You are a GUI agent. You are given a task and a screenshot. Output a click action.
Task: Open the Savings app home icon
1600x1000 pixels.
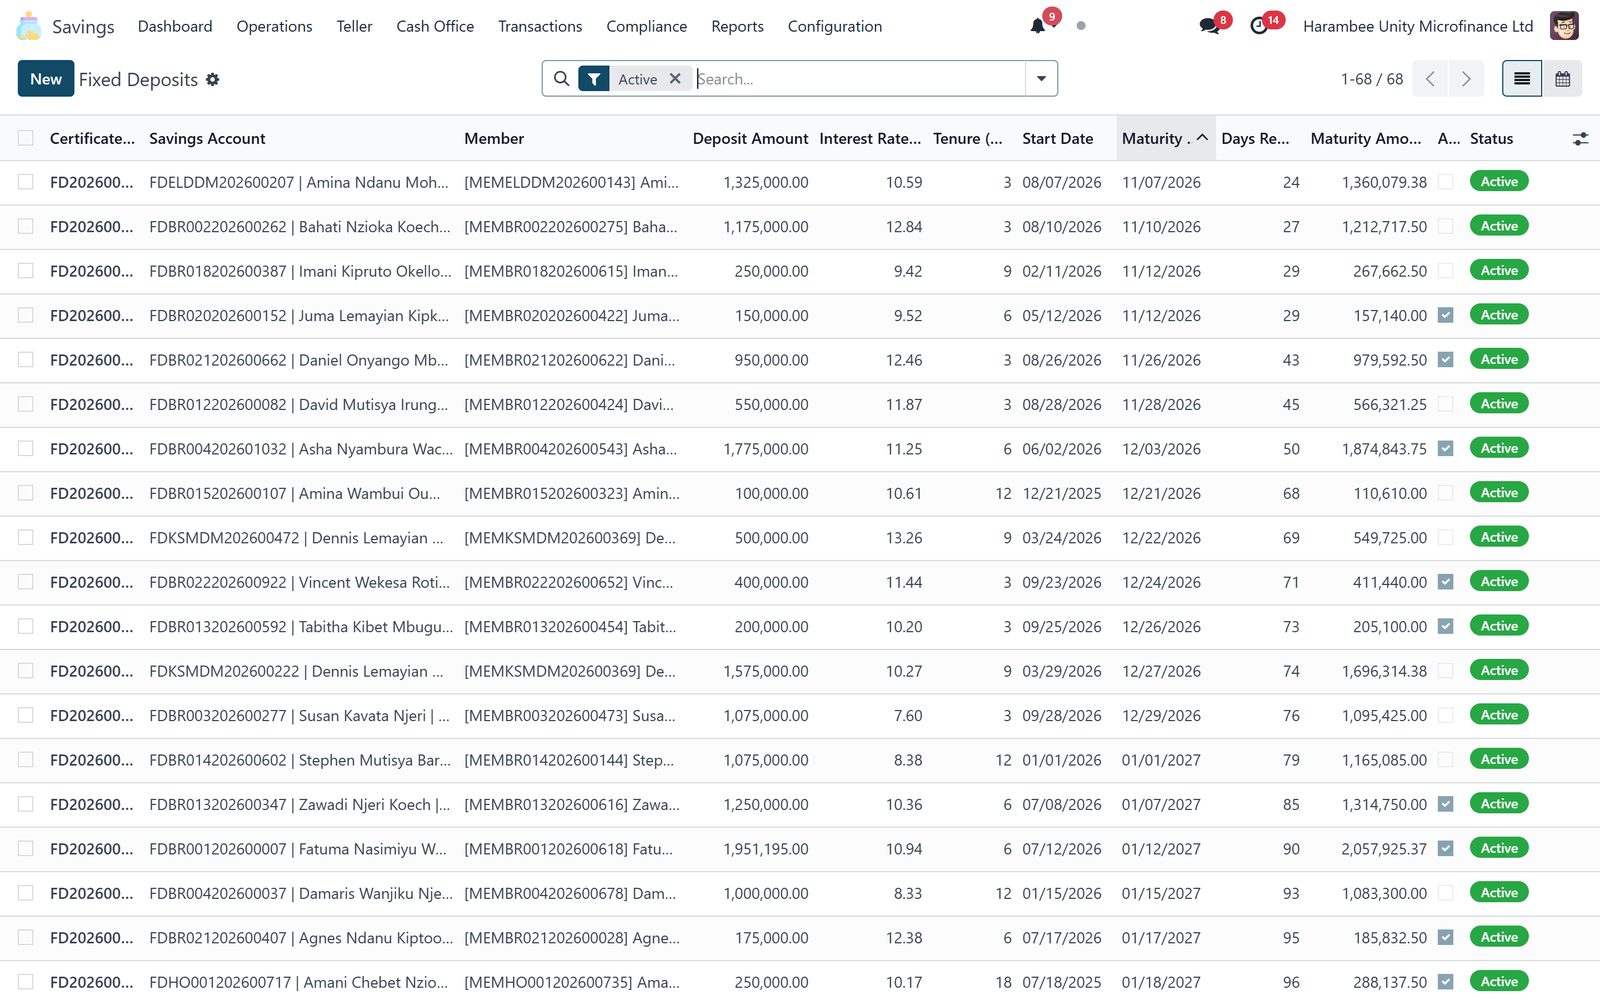[29, 26]
